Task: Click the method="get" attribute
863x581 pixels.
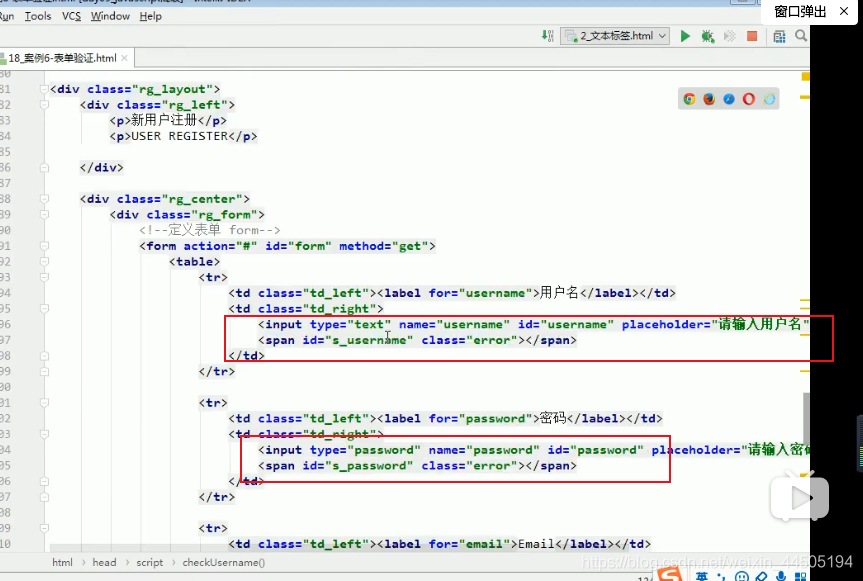Action: tap(384, 246)
